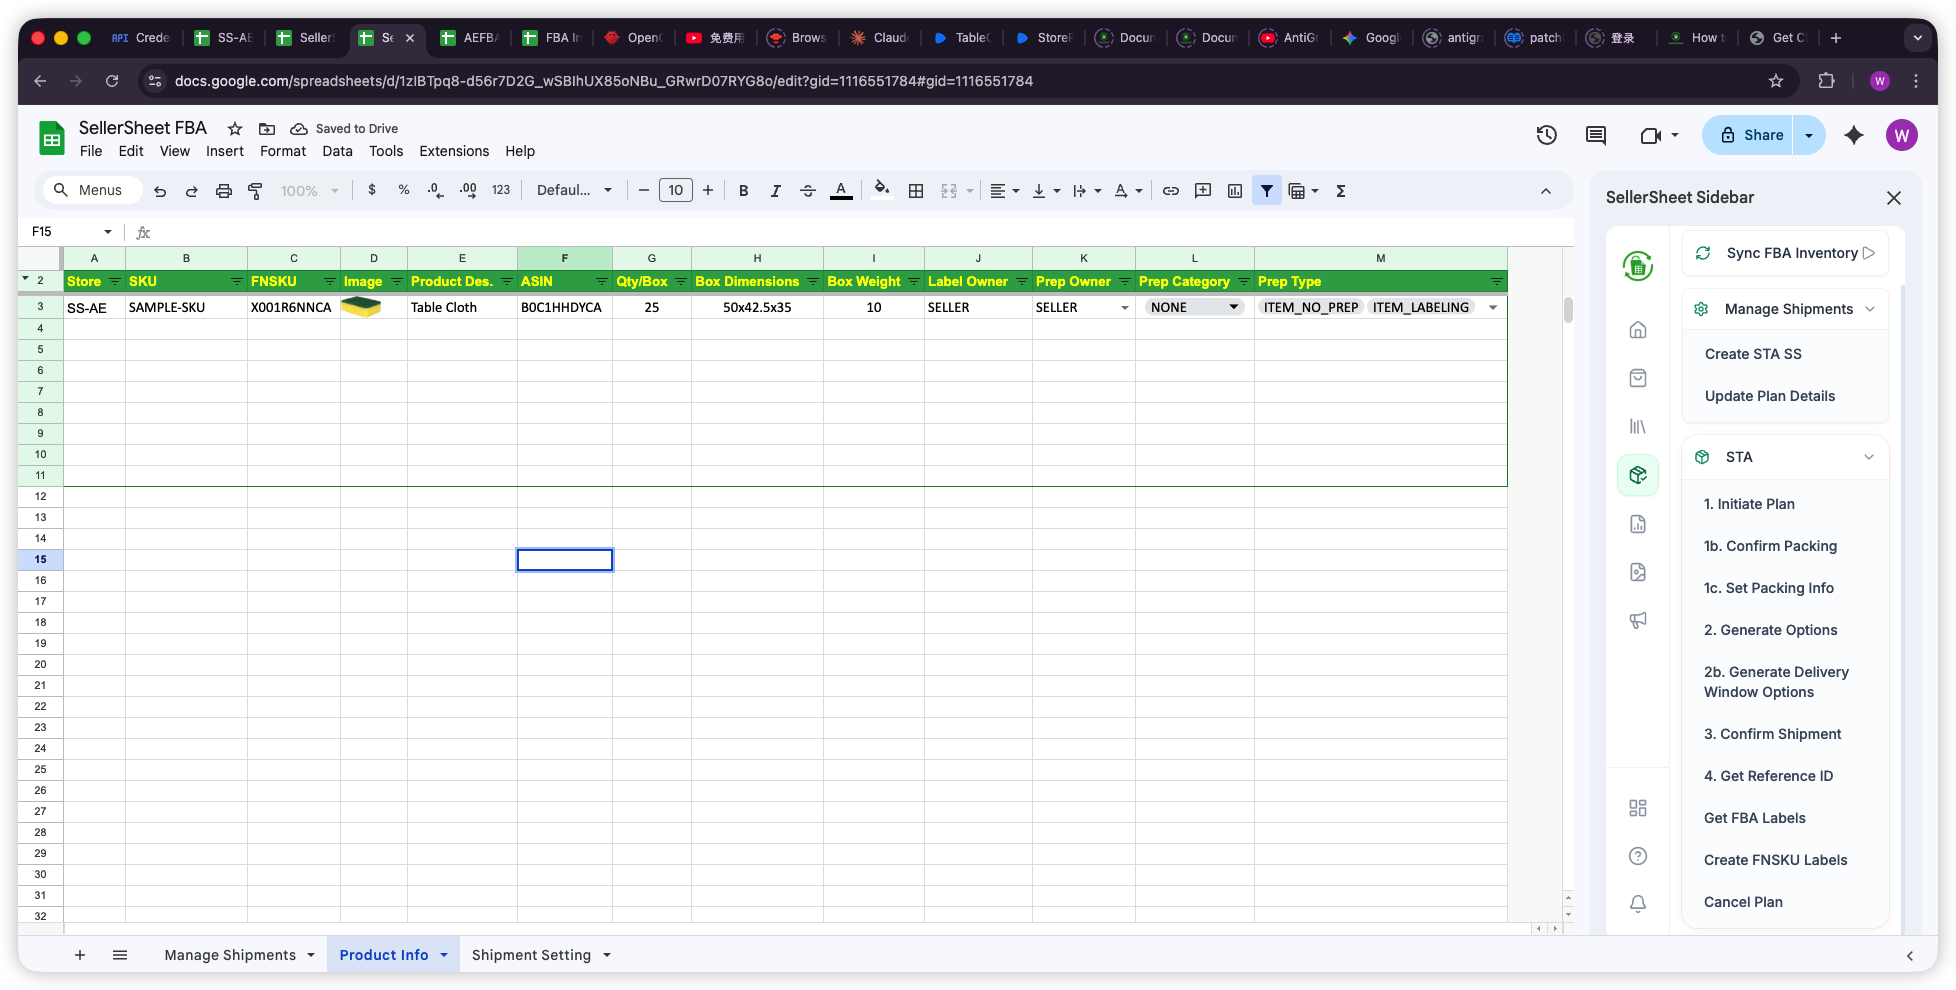The image size is (1956, 990).
Task: Click the Italic formatting icon
Action: [x=775, y=191]
